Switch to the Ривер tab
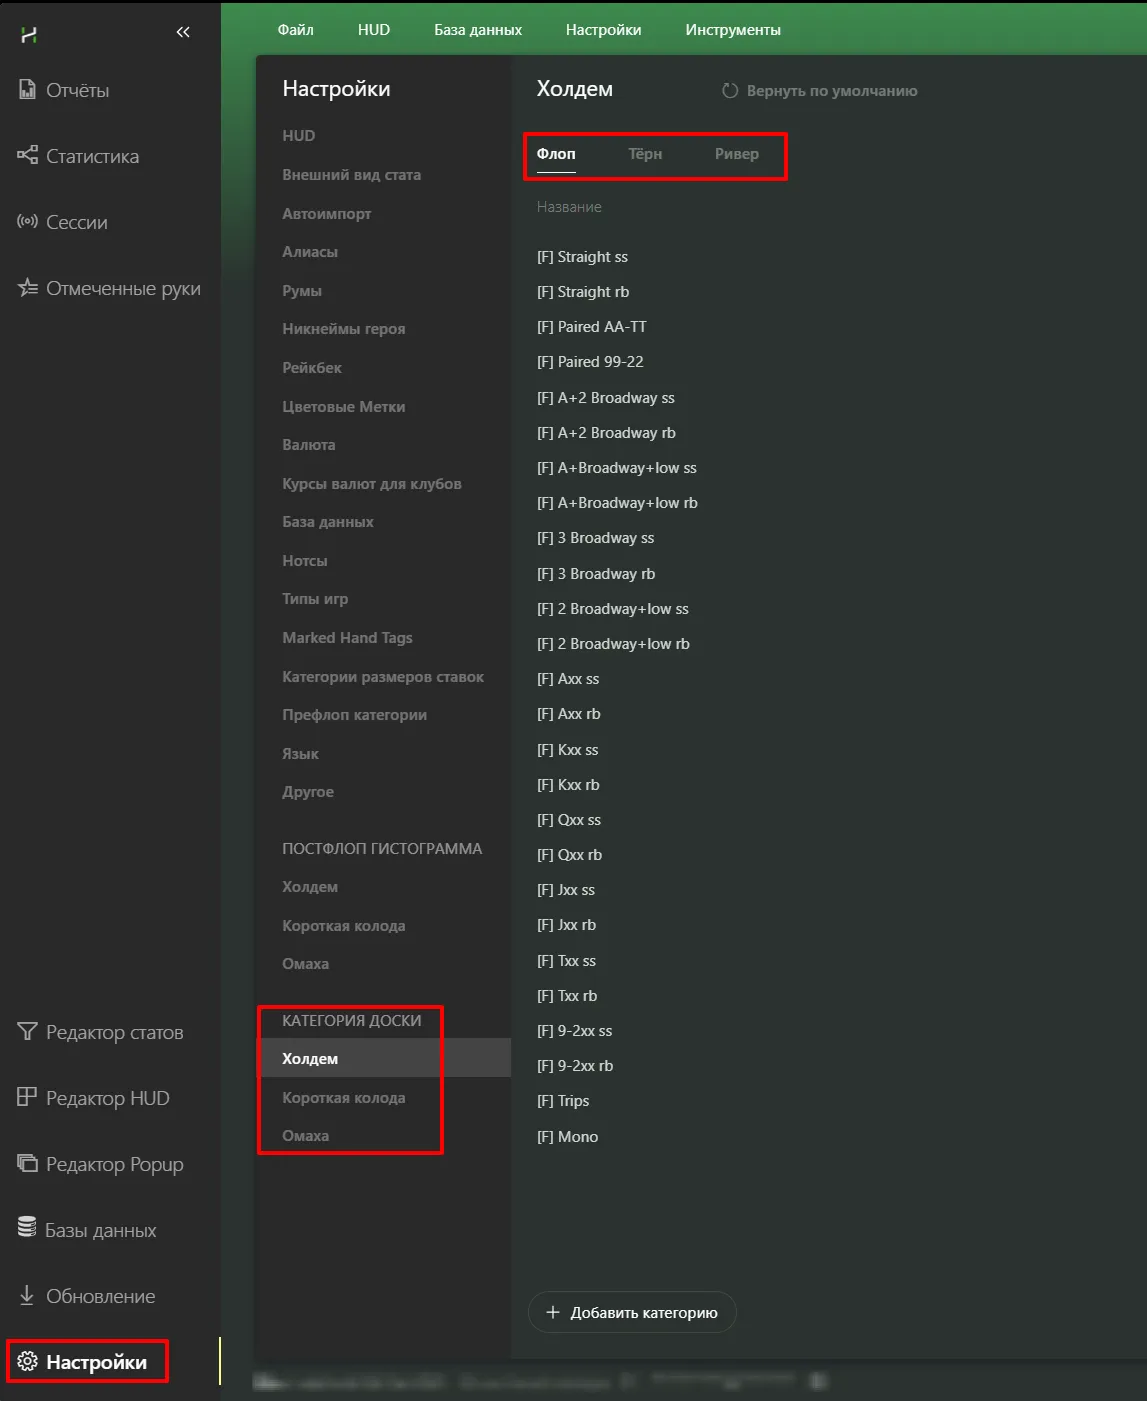 click(736, 154)
